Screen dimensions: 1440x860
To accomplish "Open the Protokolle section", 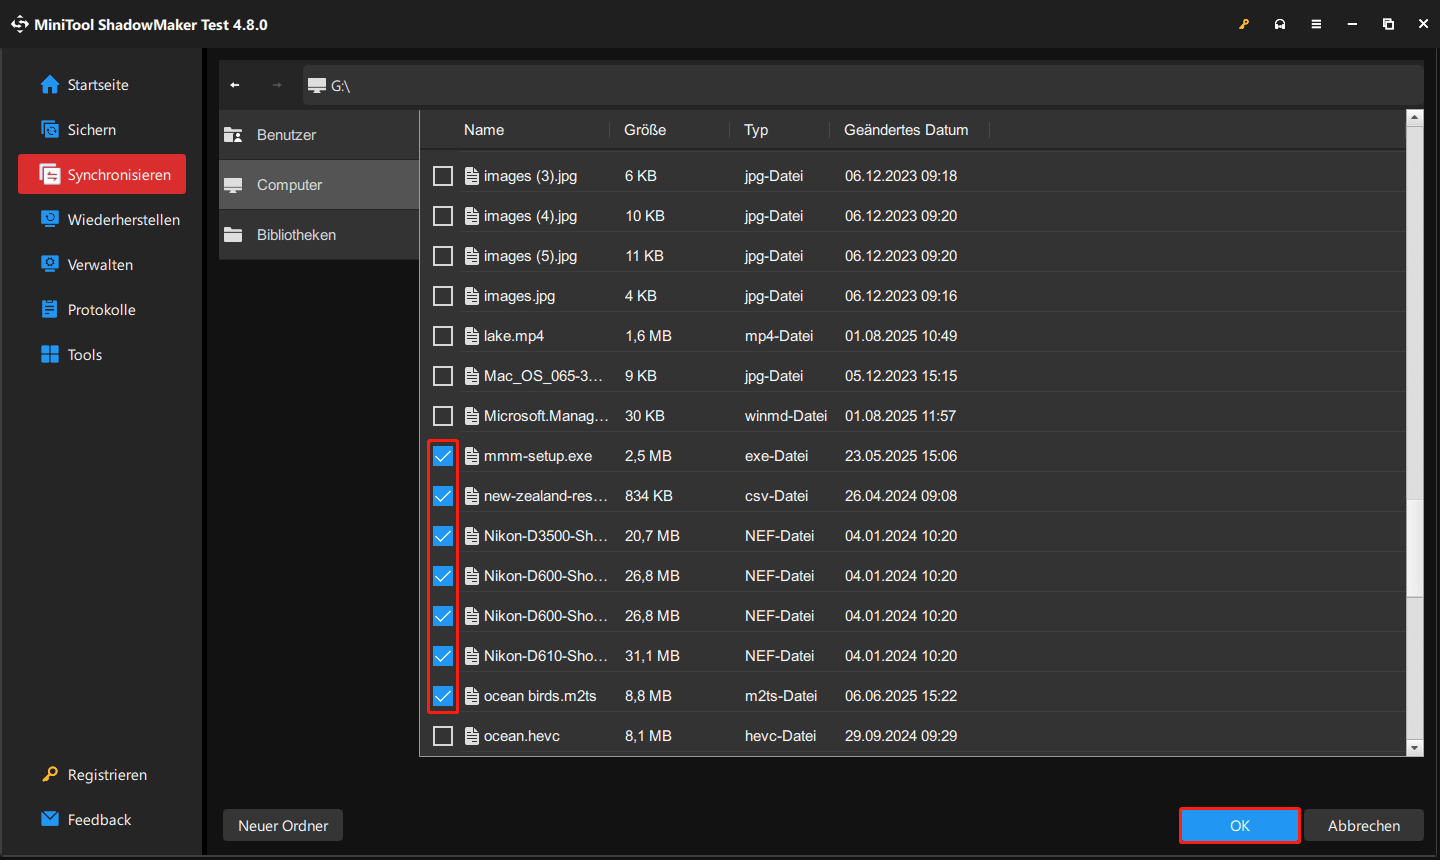I will (101, 310).
